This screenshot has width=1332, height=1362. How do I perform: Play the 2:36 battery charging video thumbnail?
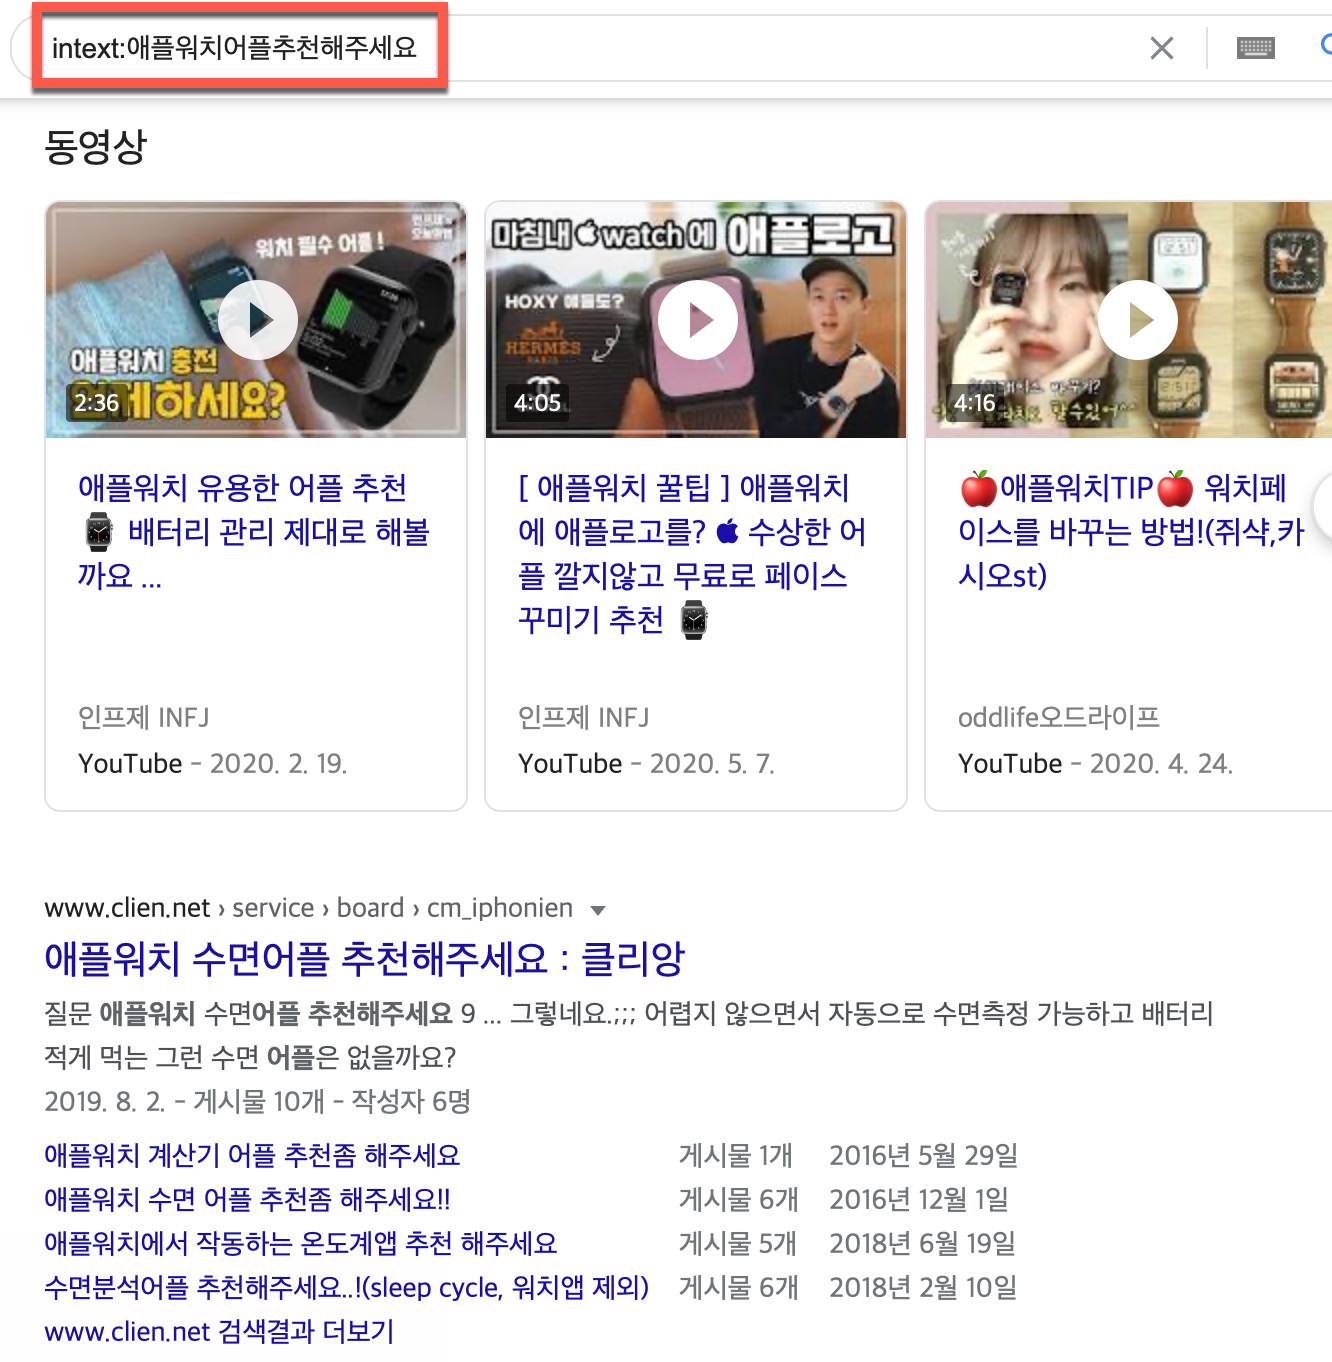[x=256, y=320]
